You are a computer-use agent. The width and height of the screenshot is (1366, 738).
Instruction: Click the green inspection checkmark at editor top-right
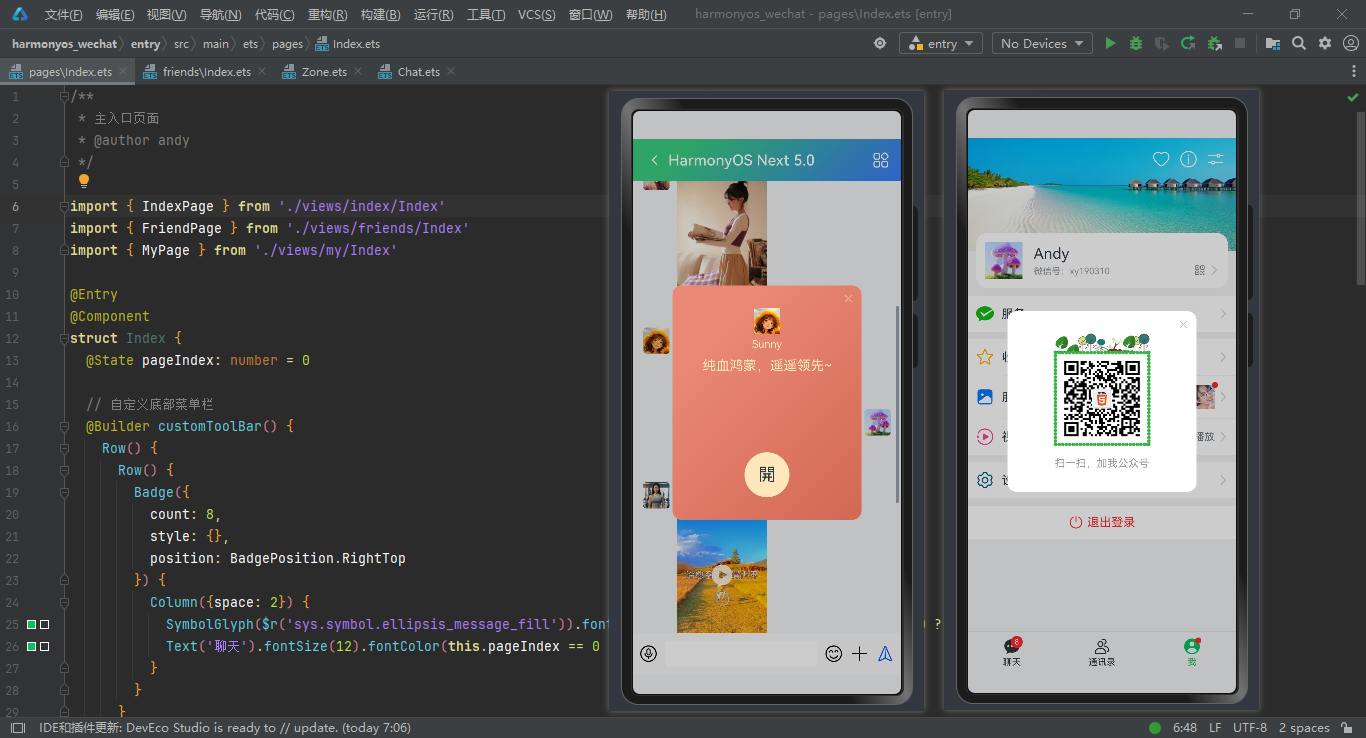tap(1353, 97)
